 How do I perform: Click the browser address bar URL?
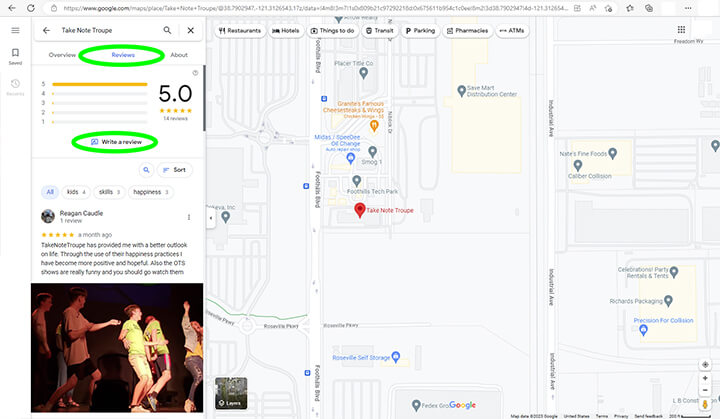[316, 8]
